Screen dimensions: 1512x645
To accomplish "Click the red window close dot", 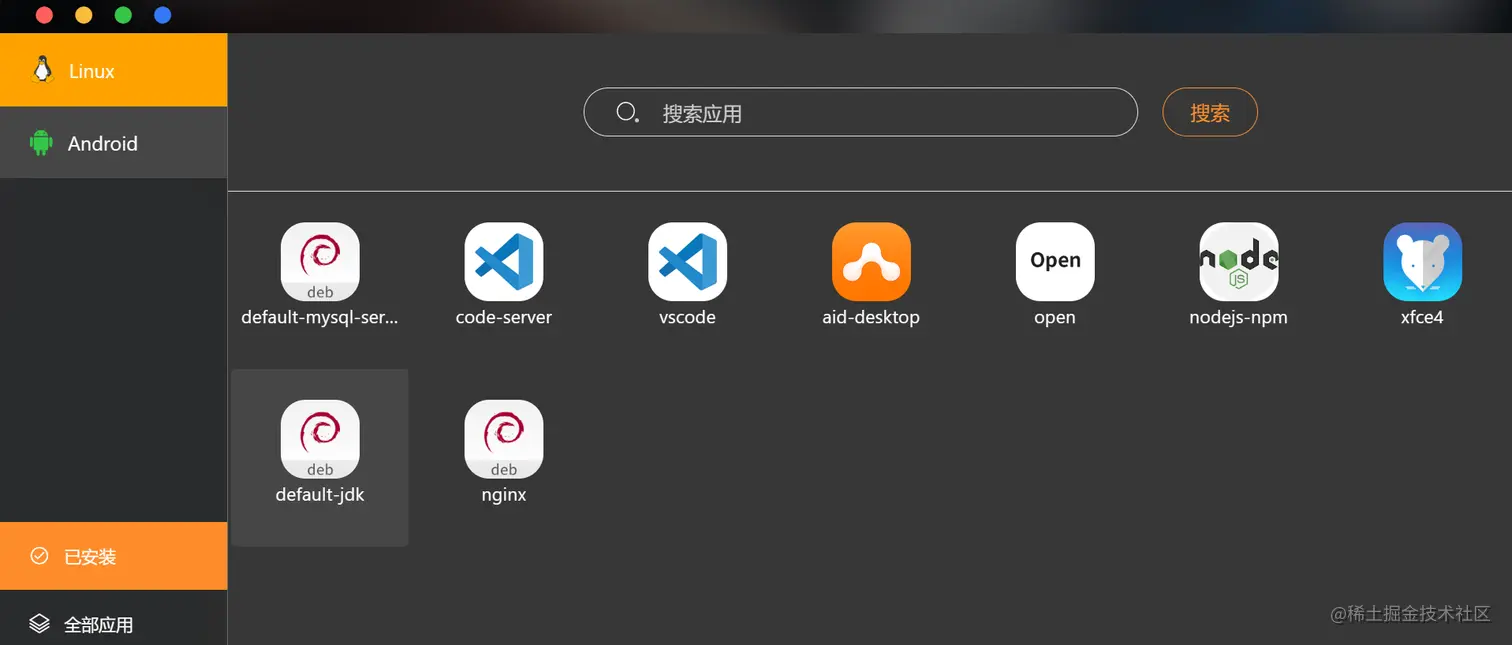I will point(44,15).
